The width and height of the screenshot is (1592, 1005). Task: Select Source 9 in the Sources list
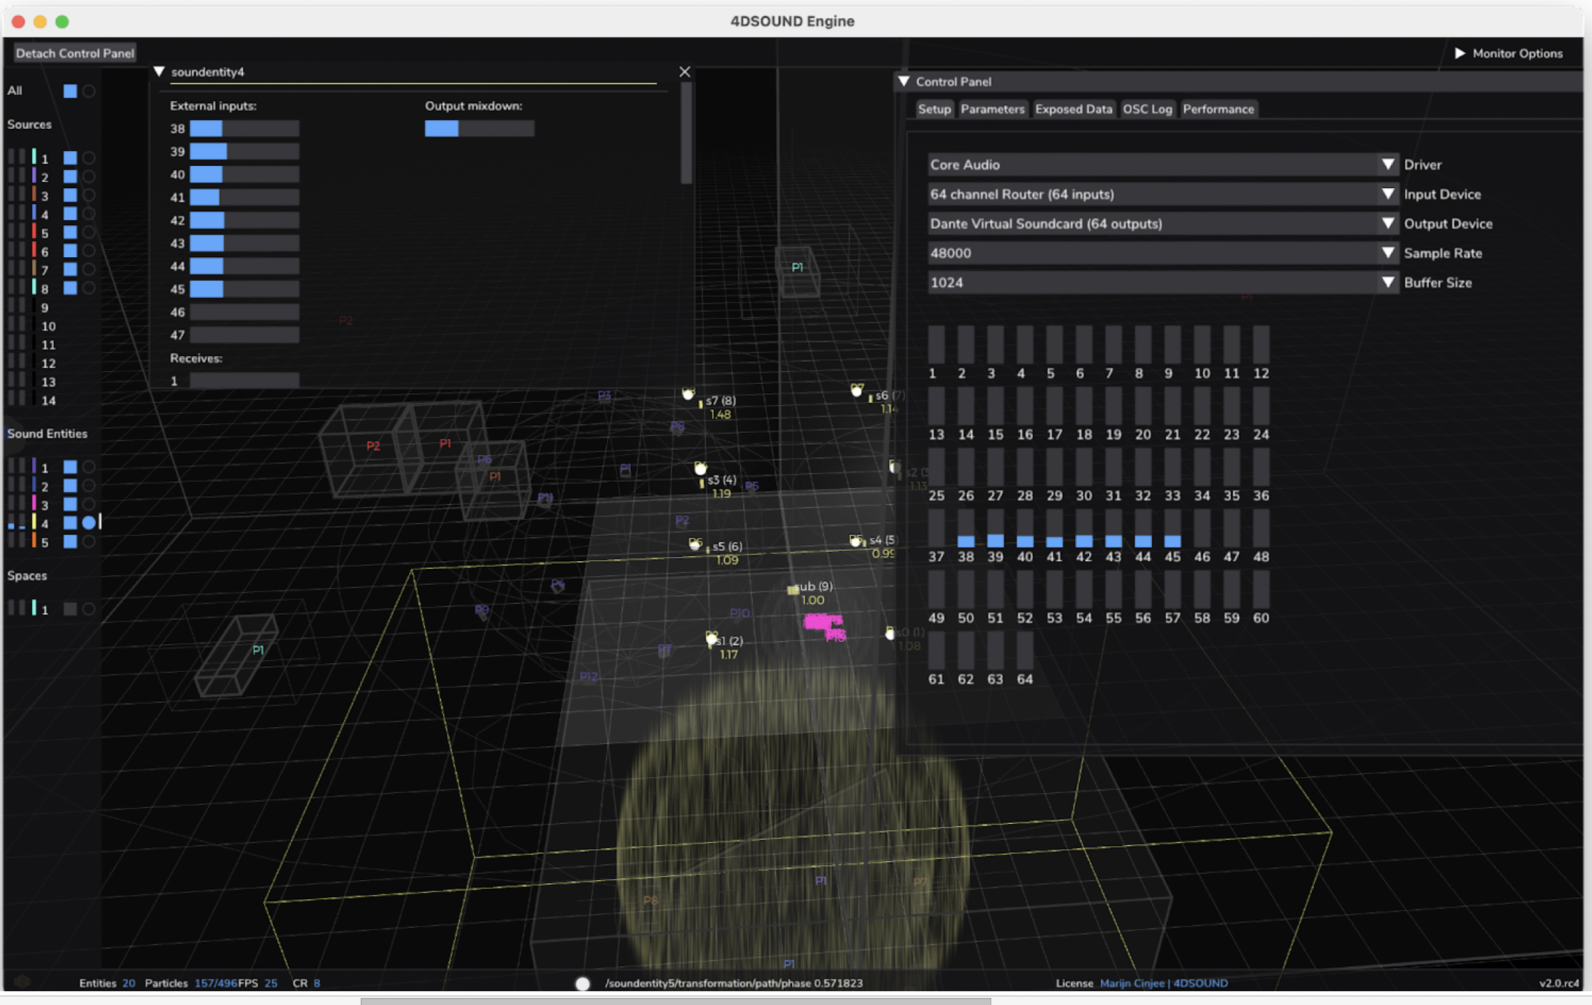point(44,308)
